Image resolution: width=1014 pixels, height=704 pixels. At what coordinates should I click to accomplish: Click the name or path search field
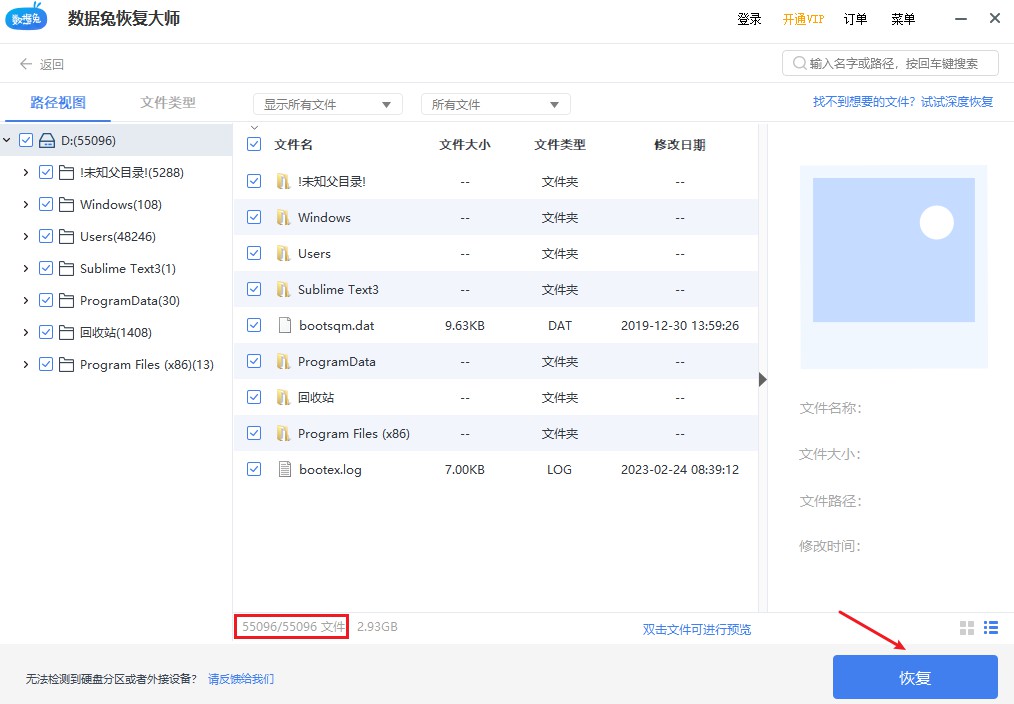point(888,62)
